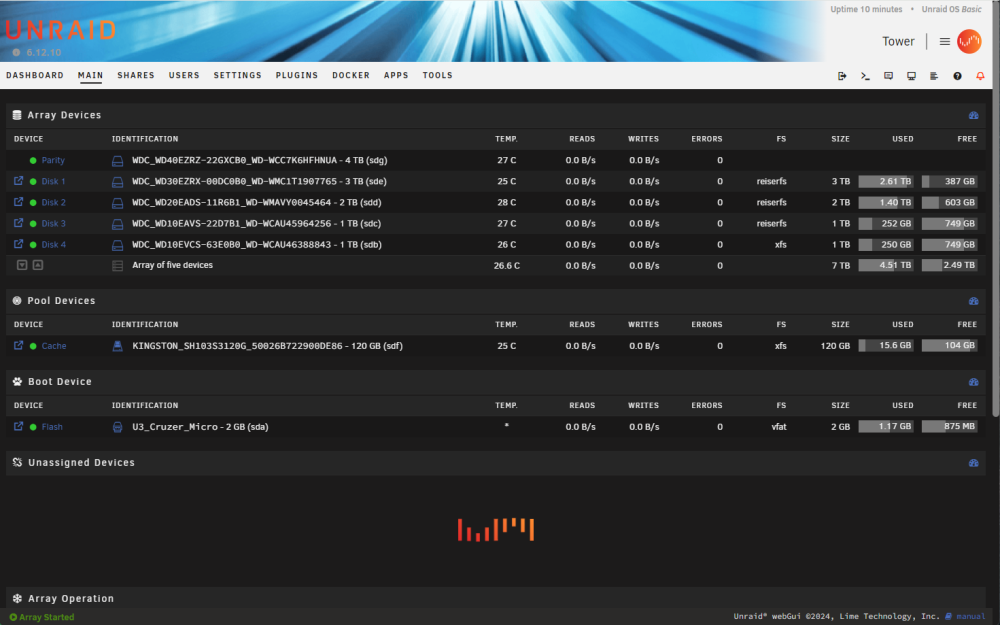Browse Disk 1 via its folder icon

coord(18,181)
